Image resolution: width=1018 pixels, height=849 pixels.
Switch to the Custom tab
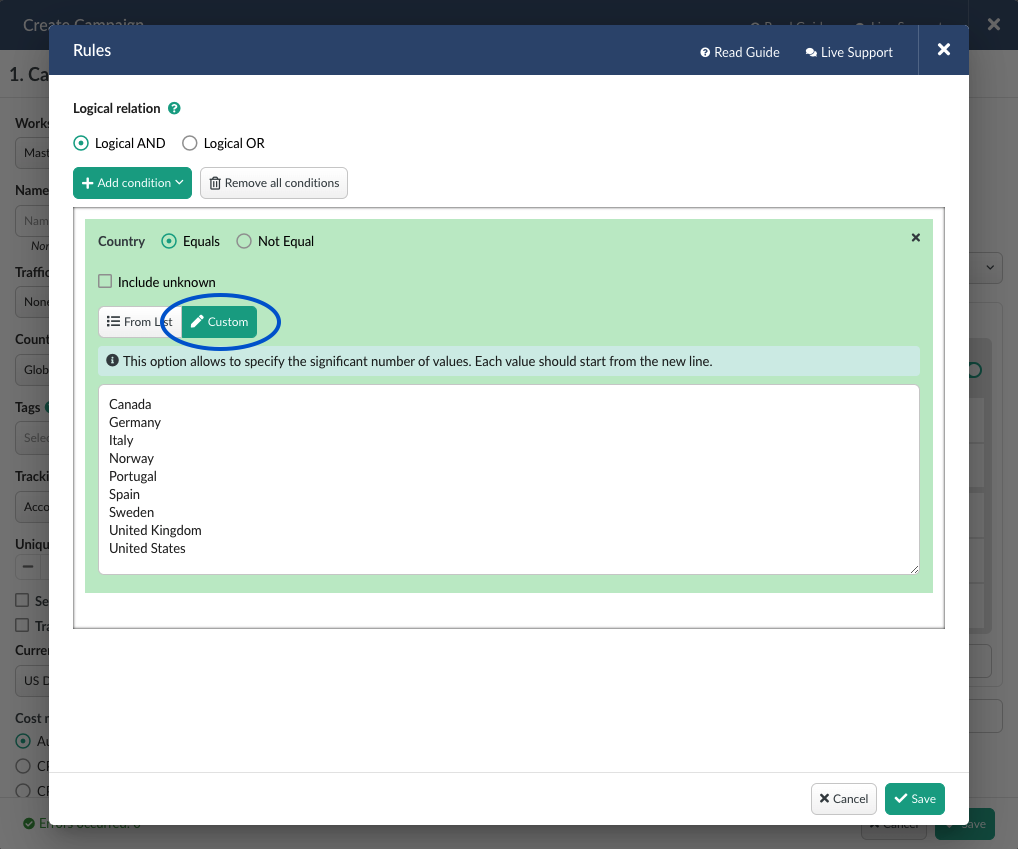click(219, 322)
